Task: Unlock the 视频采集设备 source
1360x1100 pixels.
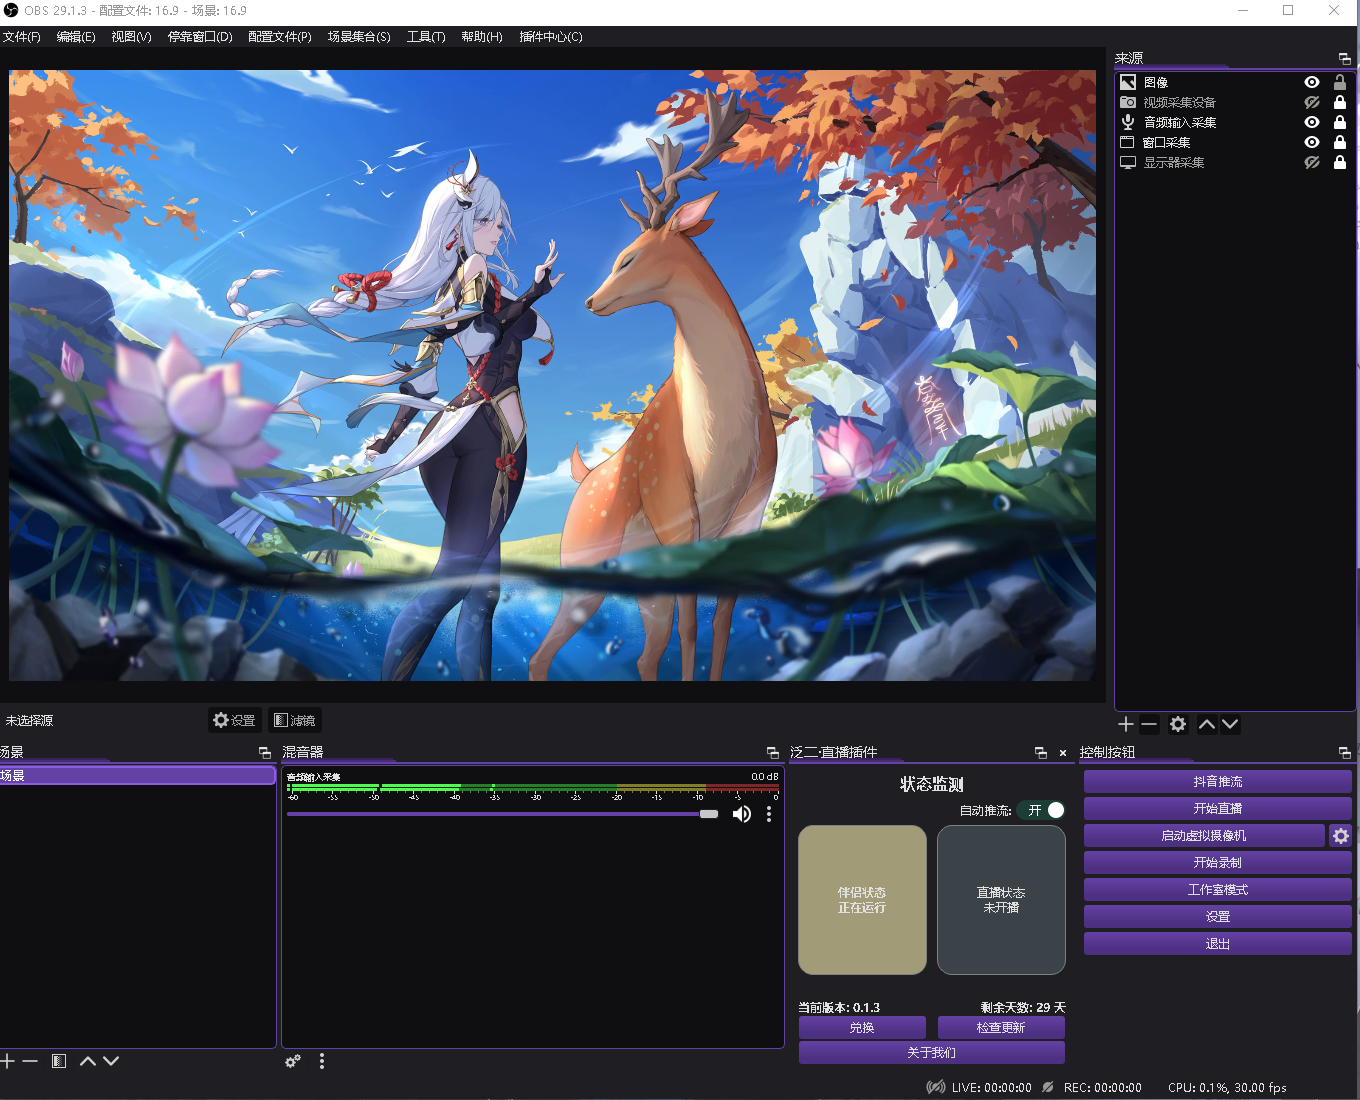Action: pyautogui.click(x=1340, y=102)
